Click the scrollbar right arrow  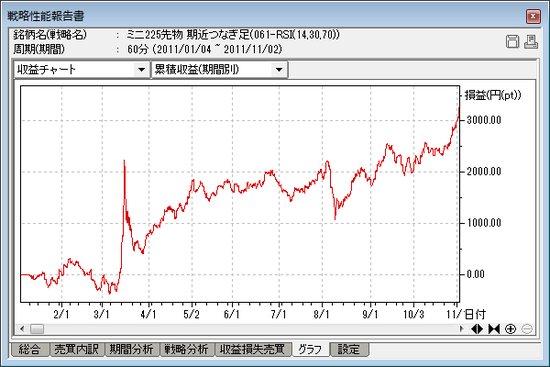click(x=461, y=329)
